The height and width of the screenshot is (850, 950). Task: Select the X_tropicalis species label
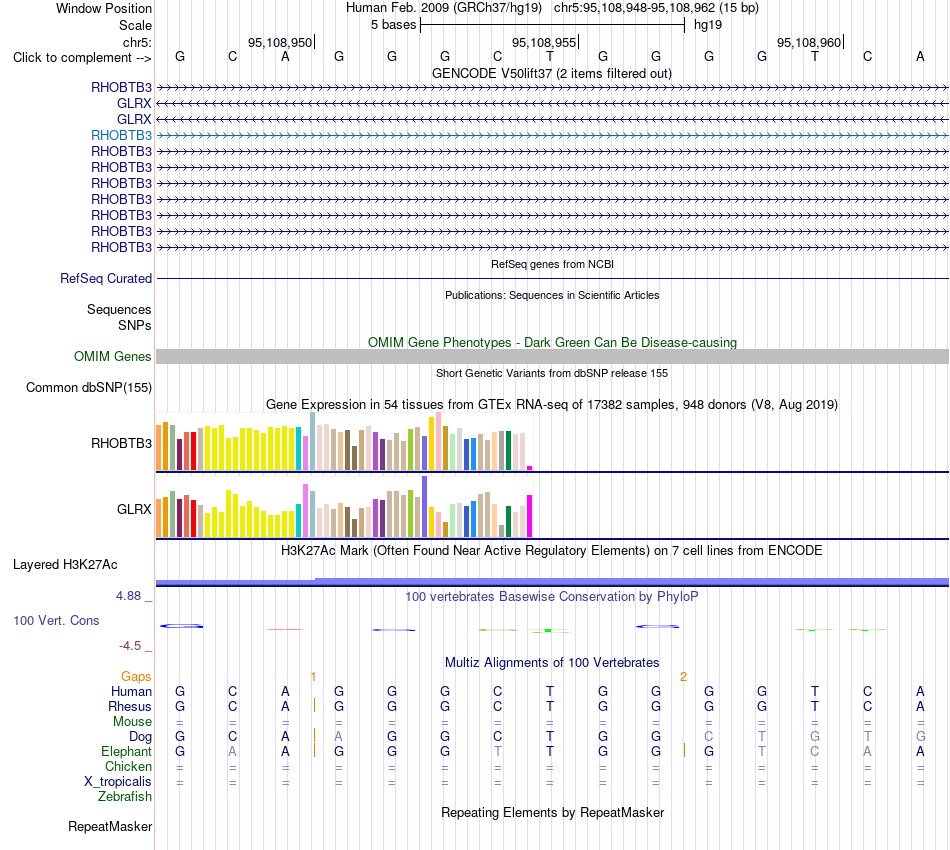pos(118,782)
